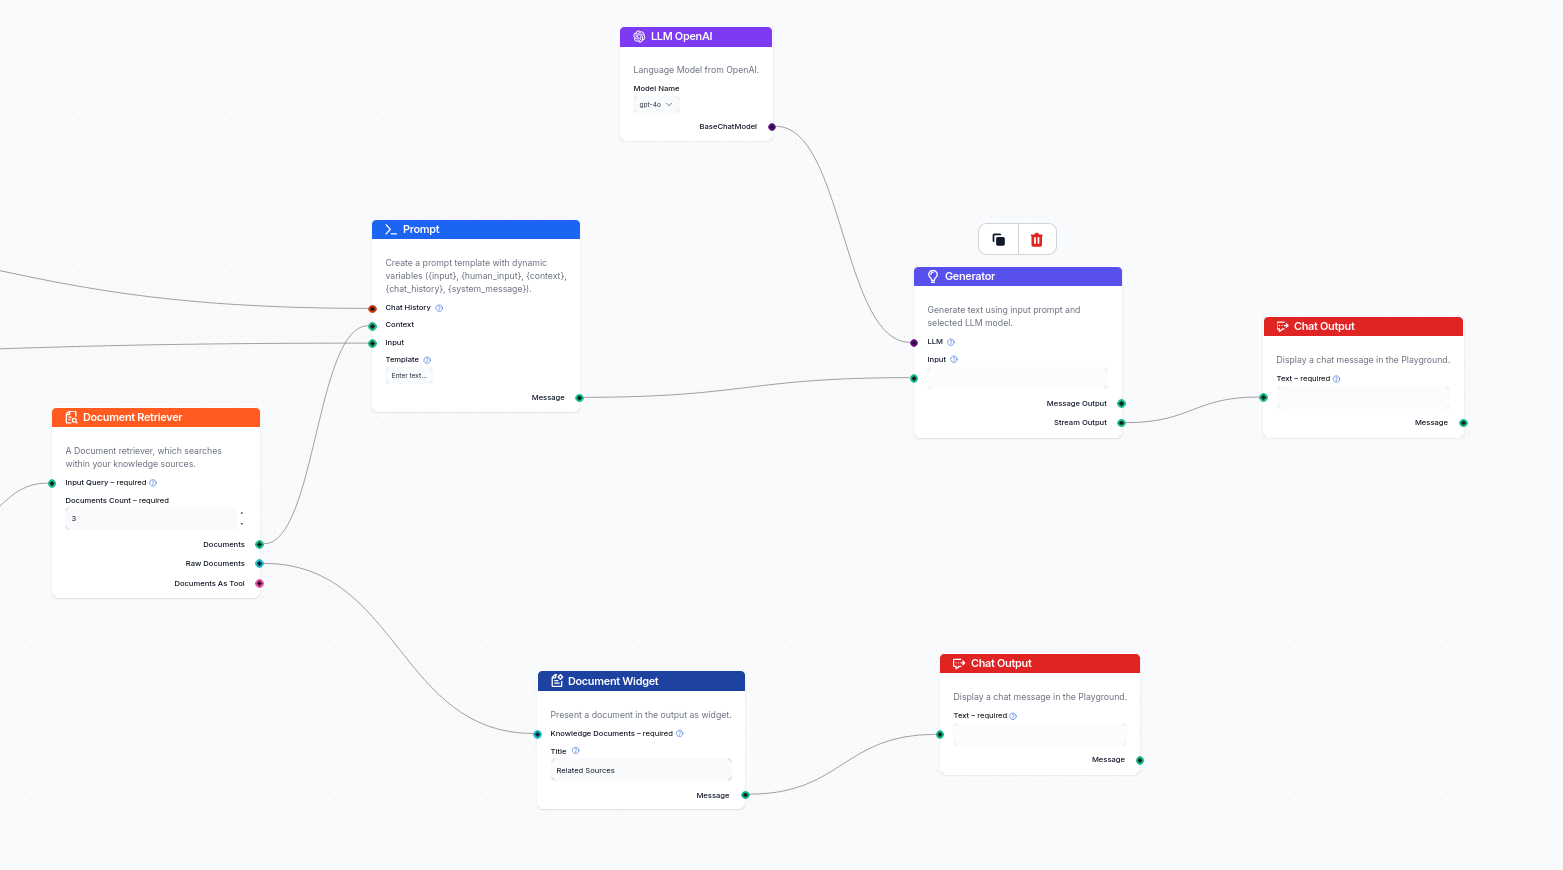The width and height of the screenshot is (1563, 870).
Task: Click the Related Sources title field
Action: tap(641, 770)
